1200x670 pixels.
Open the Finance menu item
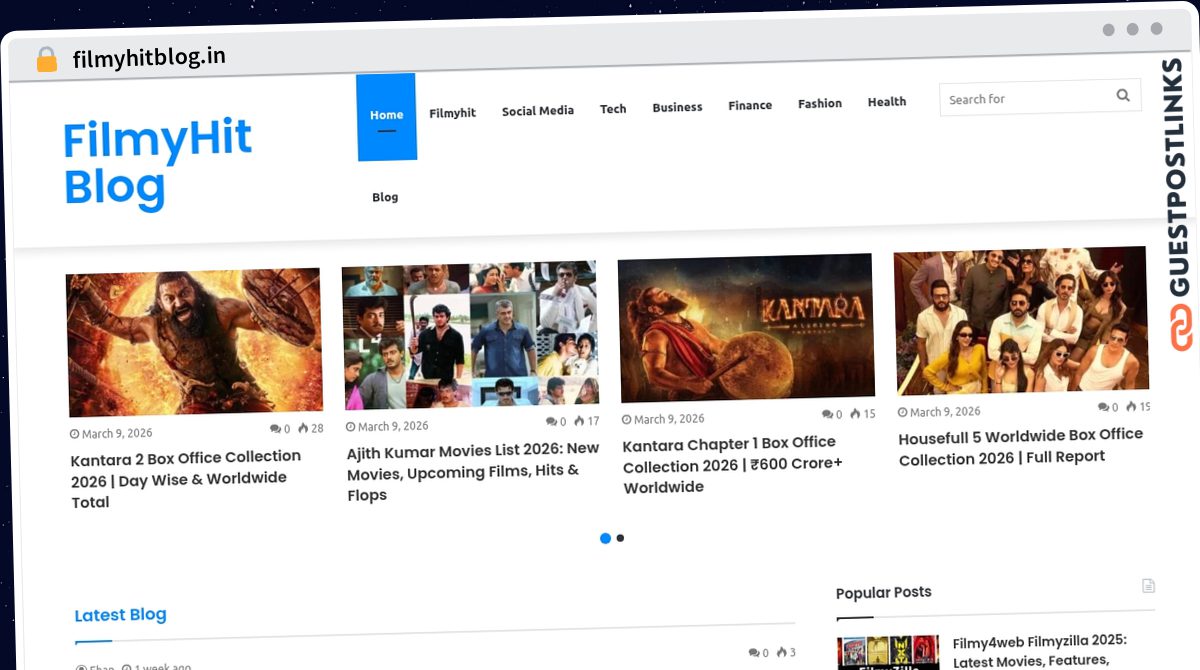[750, 105]
